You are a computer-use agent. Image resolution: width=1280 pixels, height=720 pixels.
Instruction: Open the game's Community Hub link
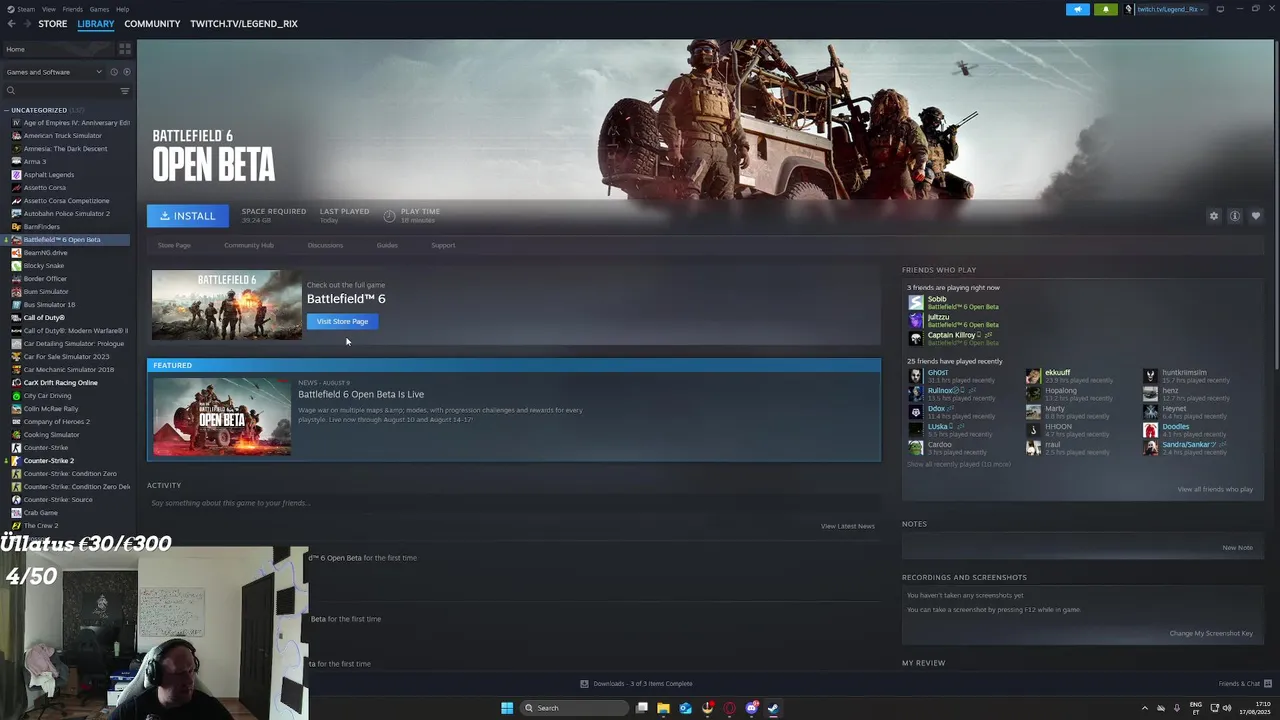249,245
